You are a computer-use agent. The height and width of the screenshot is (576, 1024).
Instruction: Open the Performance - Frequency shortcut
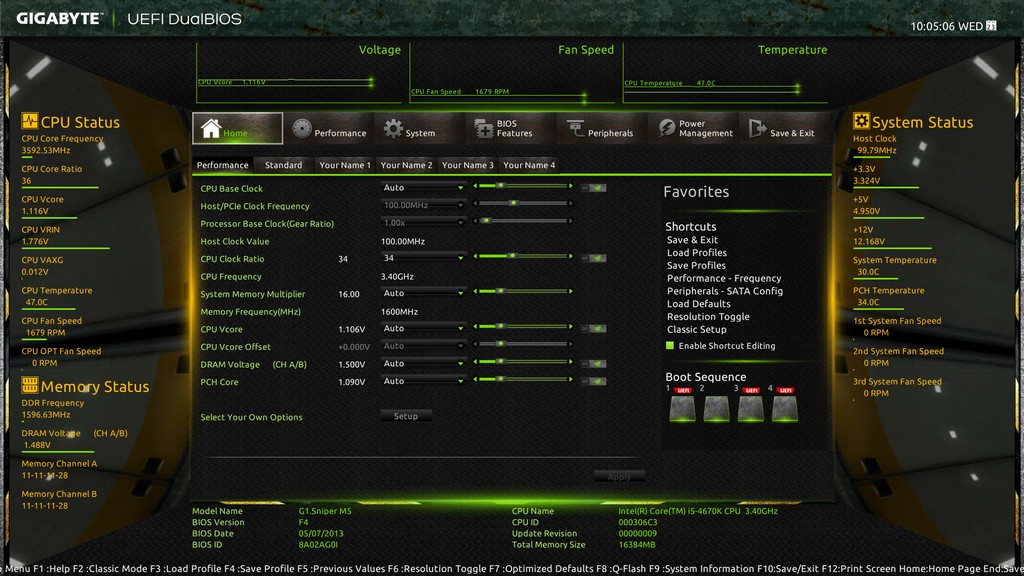coord(724,278)
